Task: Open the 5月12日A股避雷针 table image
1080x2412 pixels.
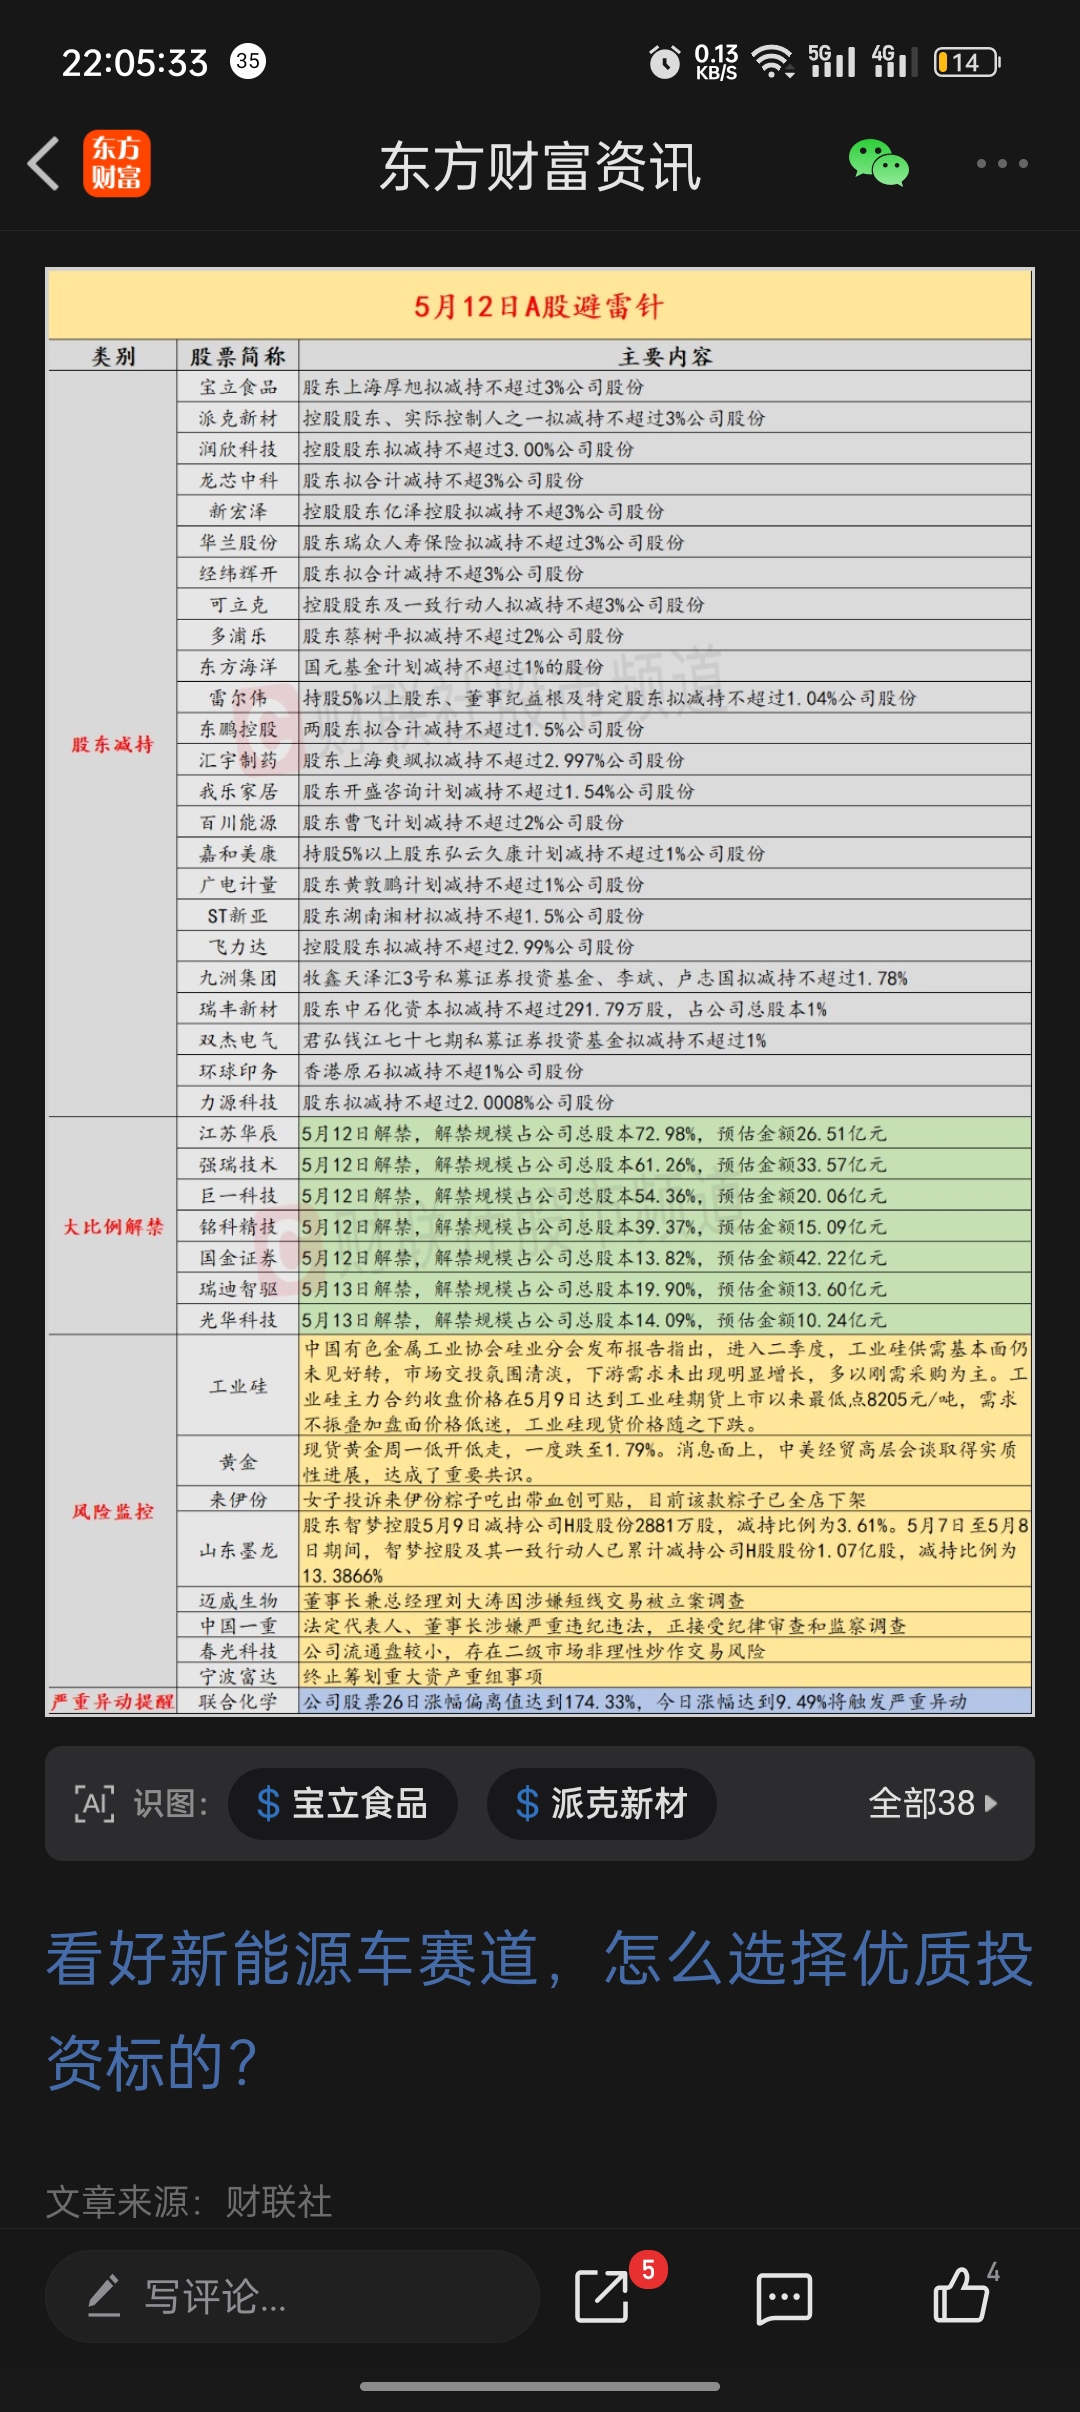Action: (x=540, y=992)
